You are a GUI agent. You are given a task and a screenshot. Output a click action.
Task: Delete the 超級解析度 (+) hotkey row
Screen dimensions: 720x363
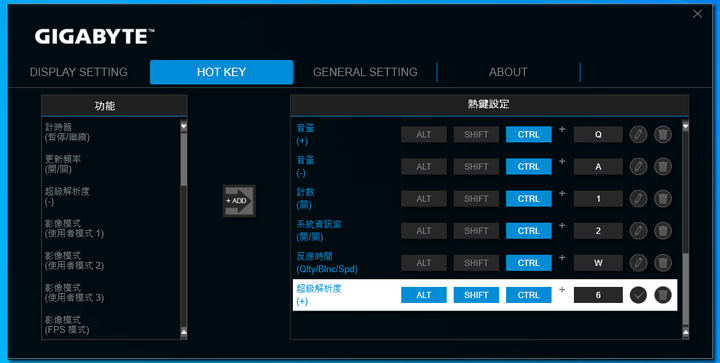[x=663, y=295]
